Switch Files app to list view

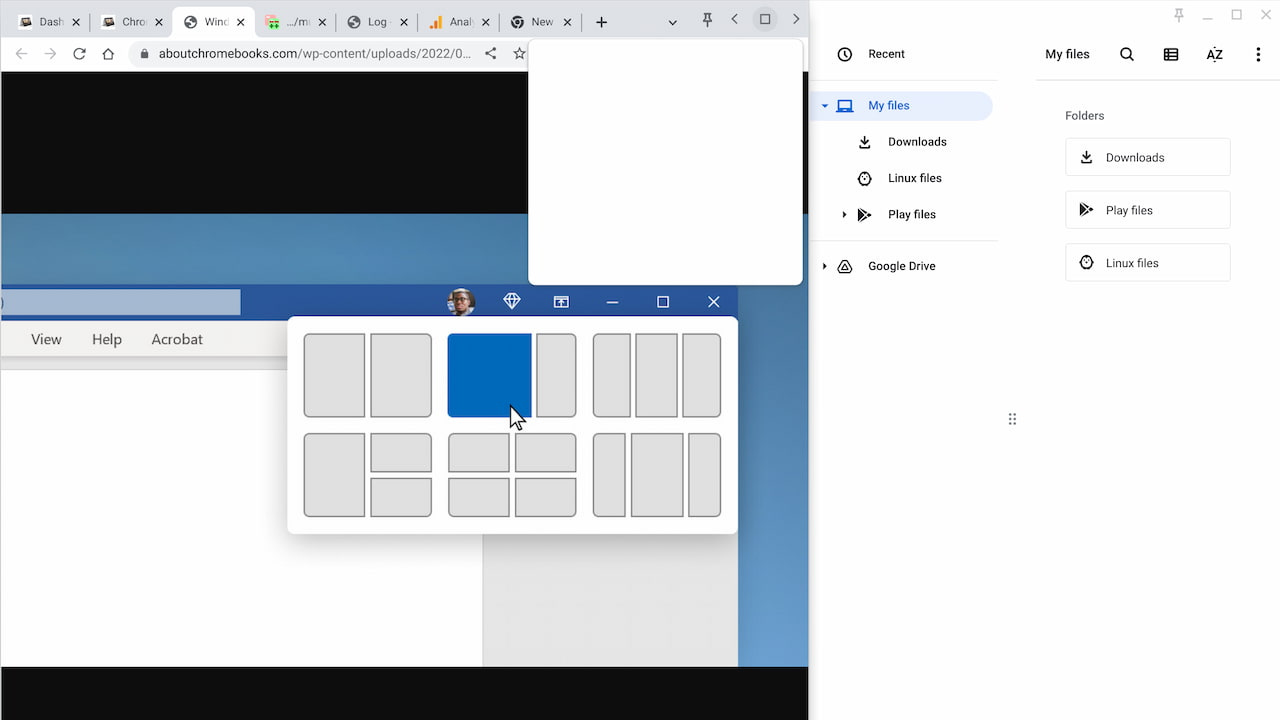1171,54
